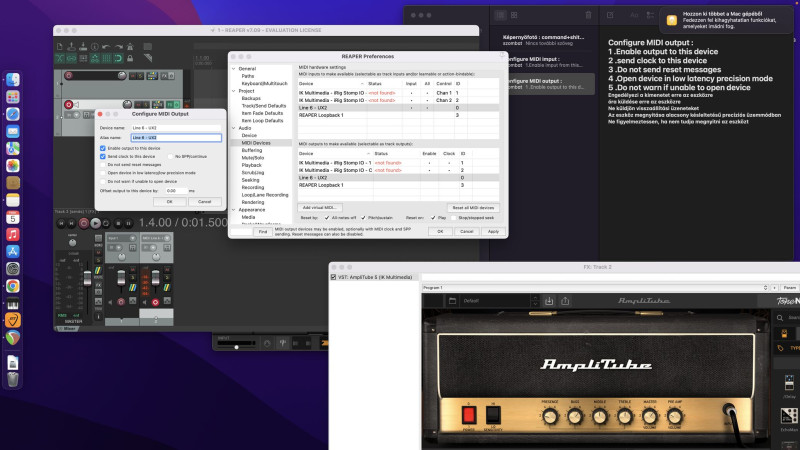
Task: Click the Redo arrow in REAPER toolbar
Action: coord(119,46)
